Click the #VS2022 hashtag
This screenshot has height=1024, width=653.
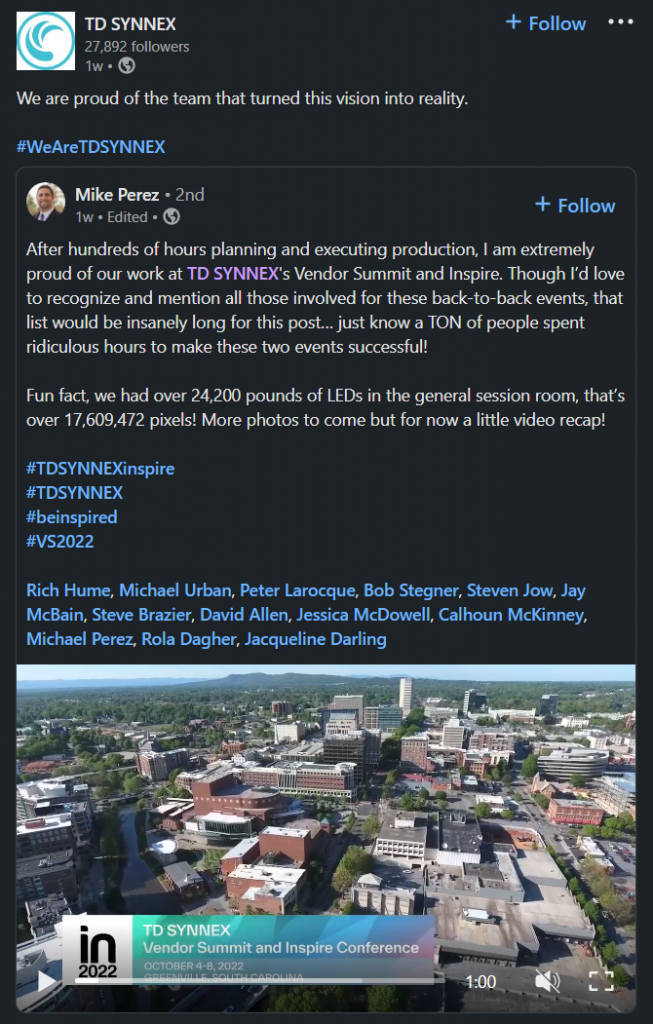(x=62, y=542)
